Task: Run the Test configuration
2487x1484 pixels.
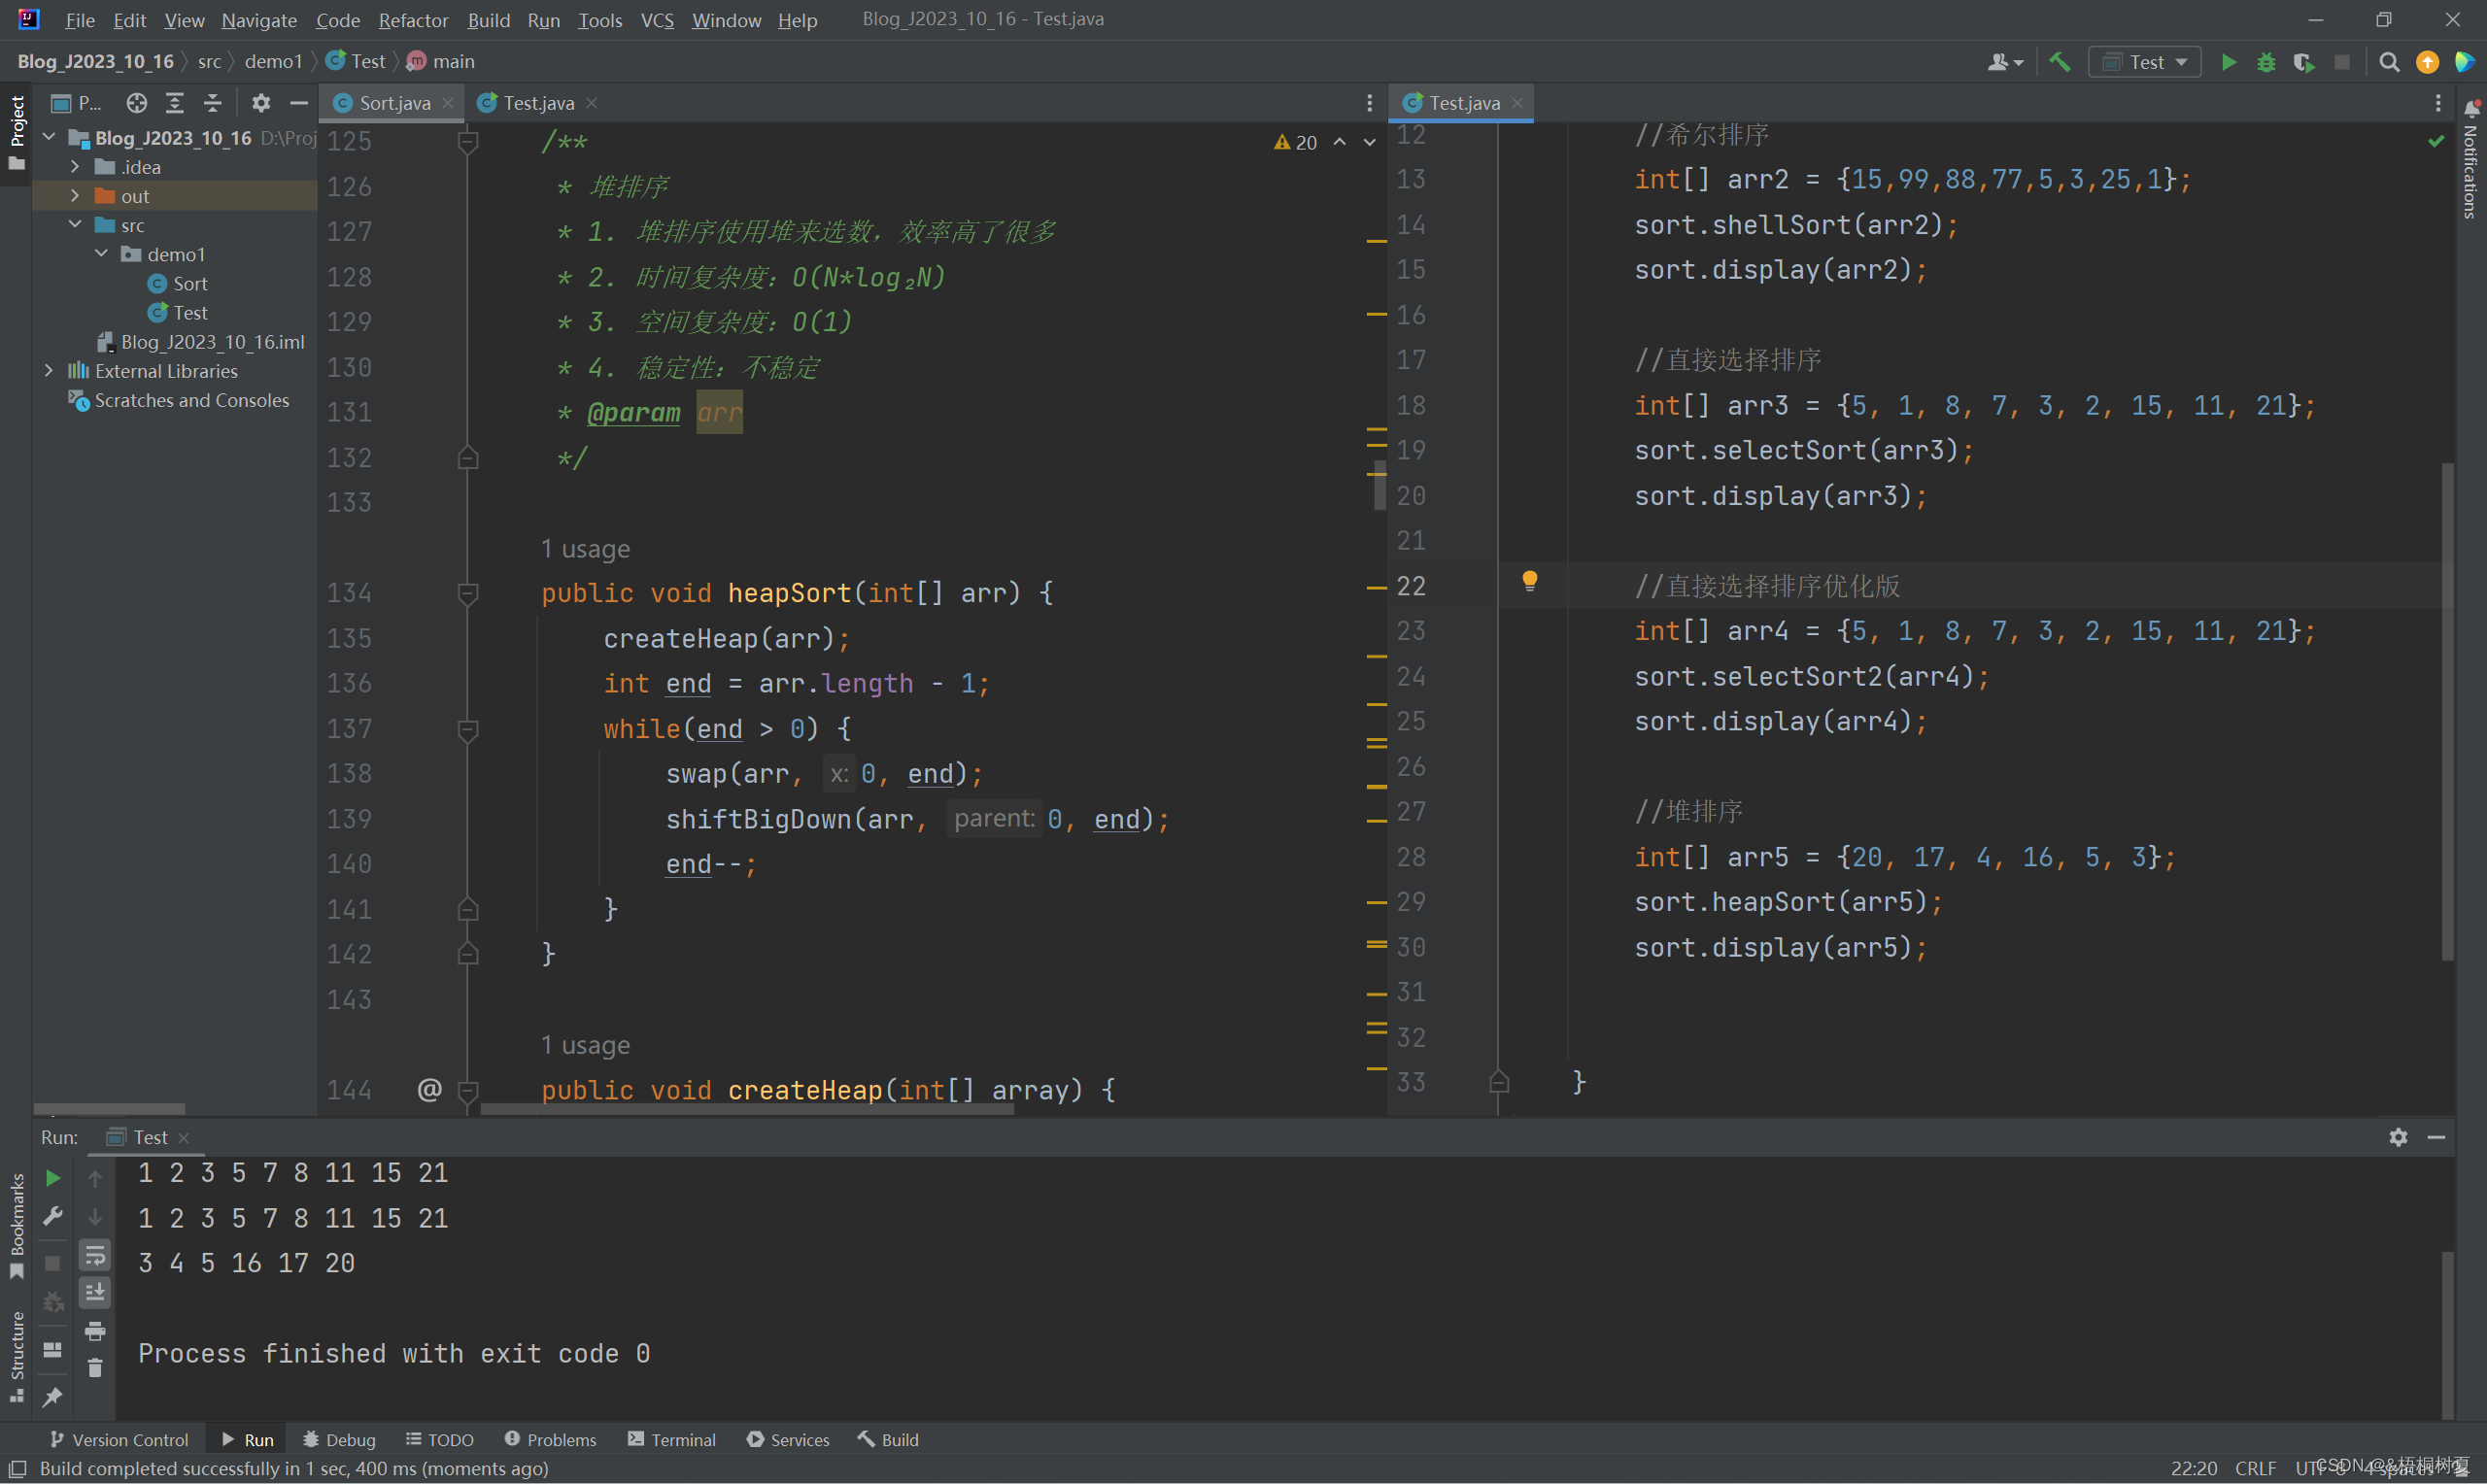Action: pos(2228,62)
